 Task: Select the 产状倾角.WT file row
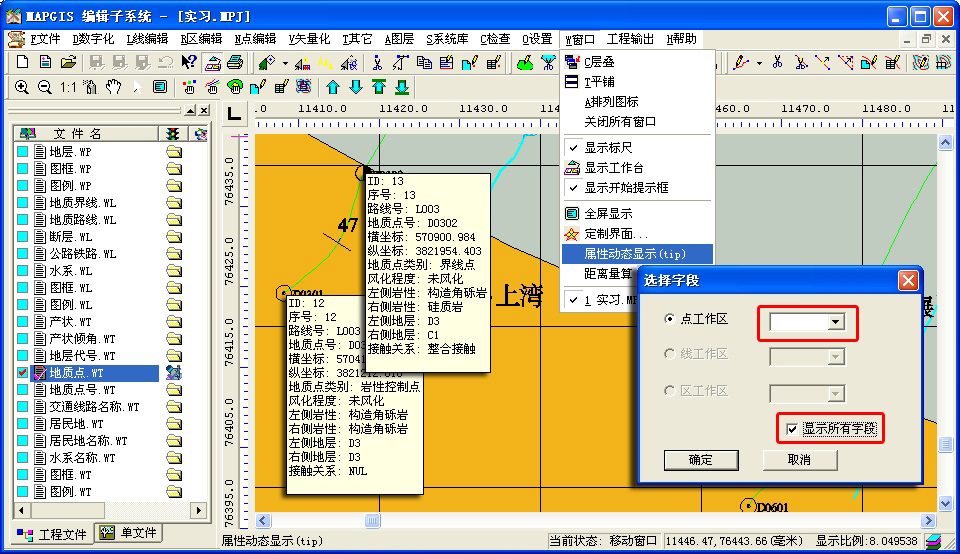pos(83,339)
